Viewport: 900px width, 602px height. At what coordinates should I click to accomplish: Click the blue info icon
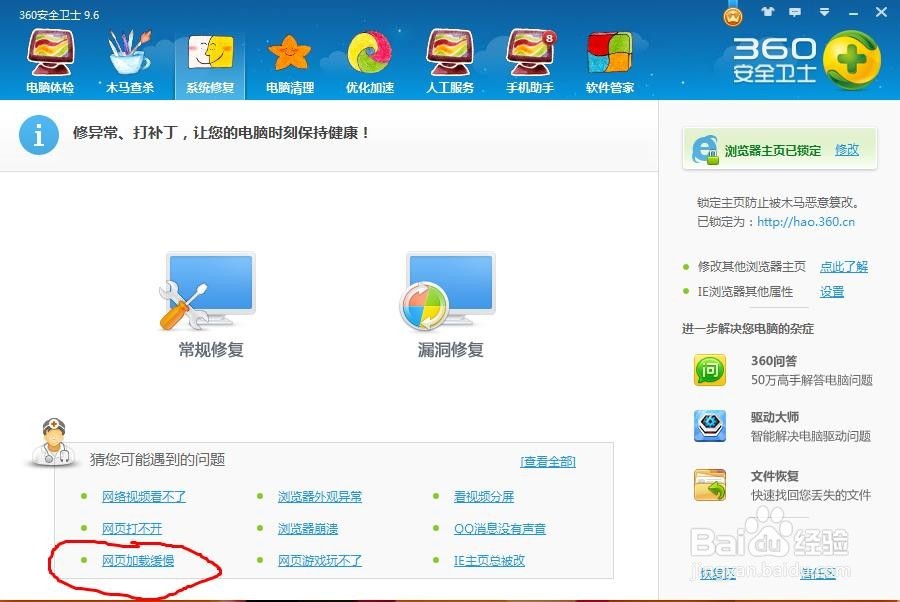click(39, 135)
